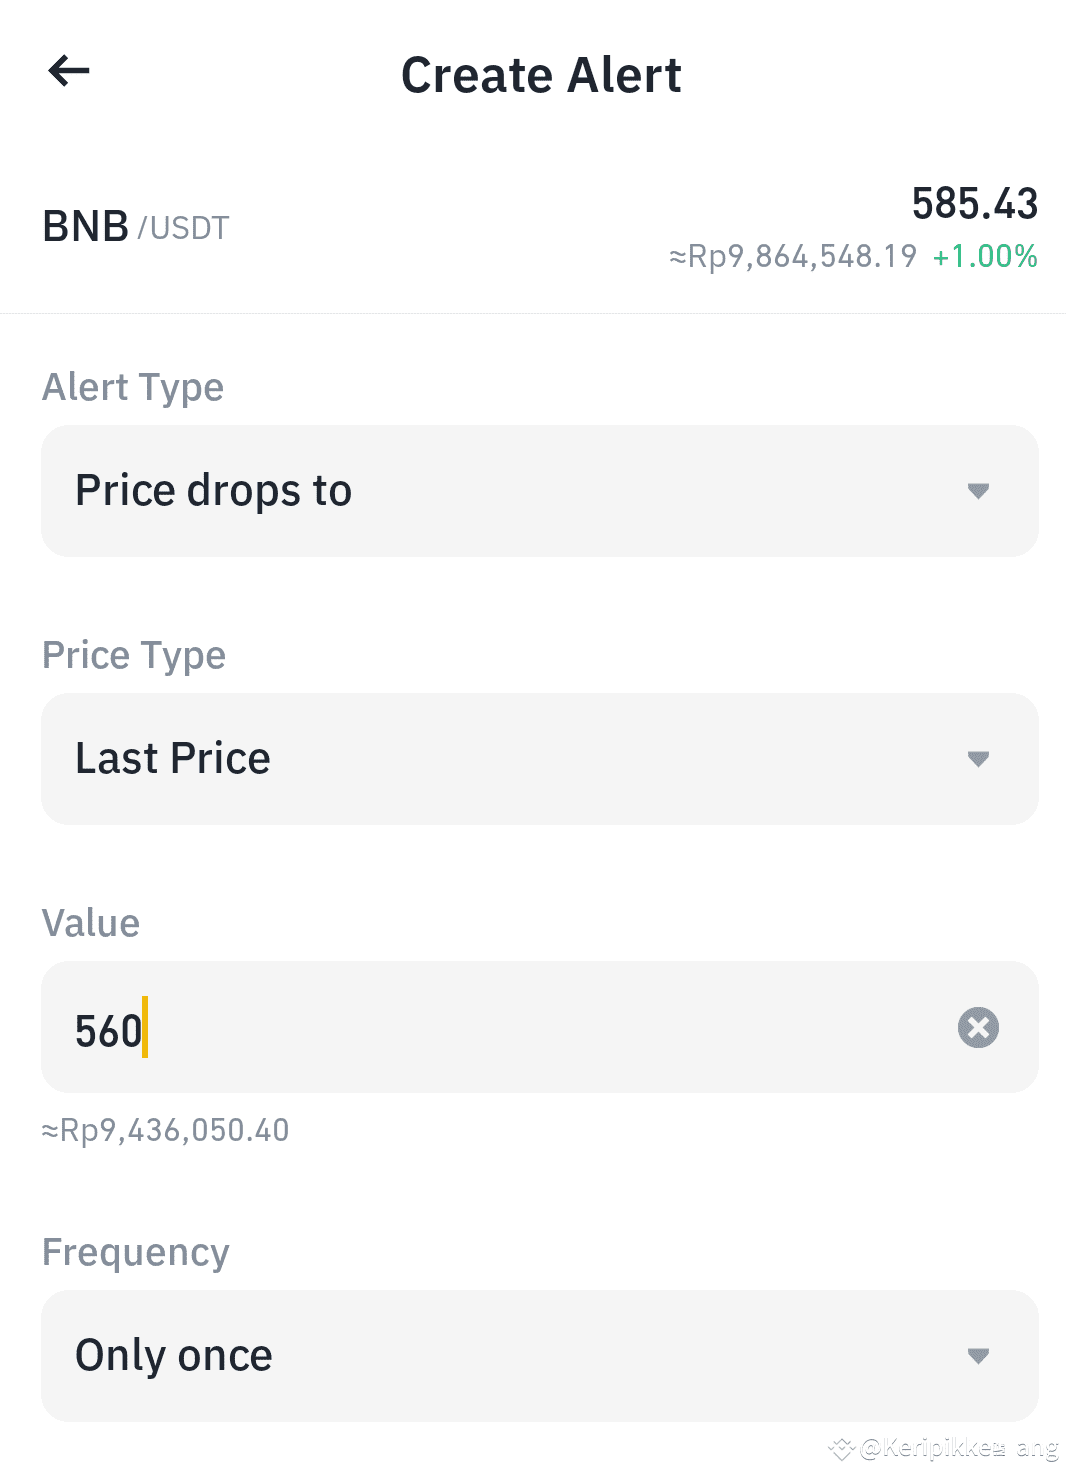Tap the Frequency label
The height and width of the screenshot is (1470, 1066).
point(136,1252)
